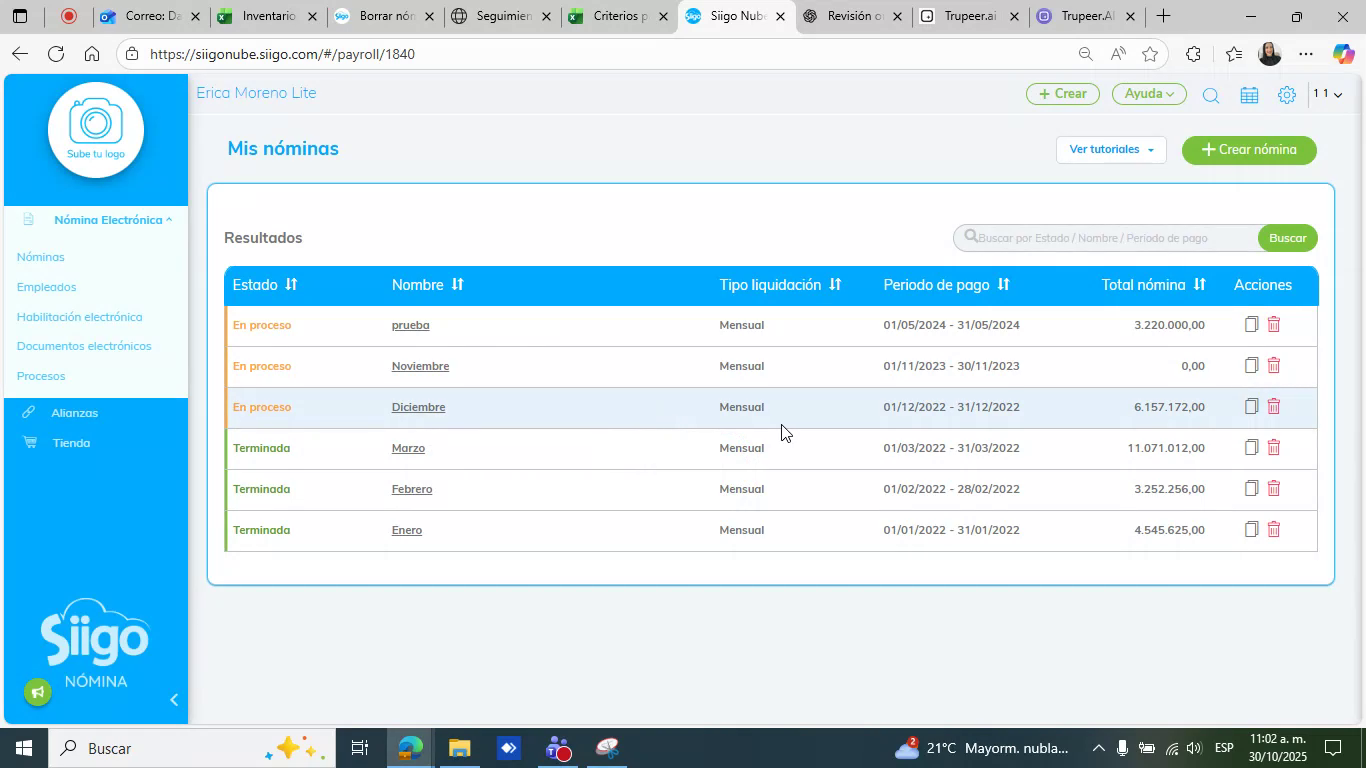1366x768 pixels.
Task: Copy the Noviembre payroll
Action: click(1251, 365)
